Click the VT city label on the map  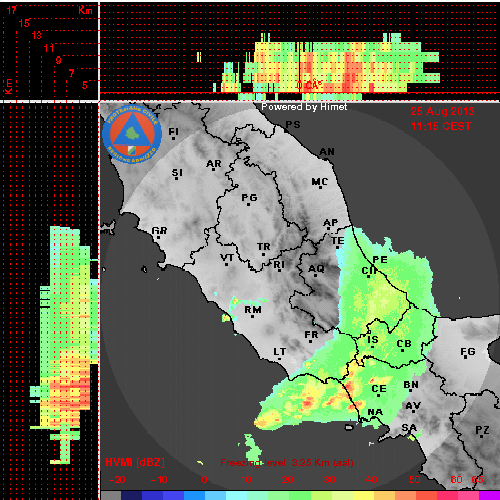tap(227, 258)
